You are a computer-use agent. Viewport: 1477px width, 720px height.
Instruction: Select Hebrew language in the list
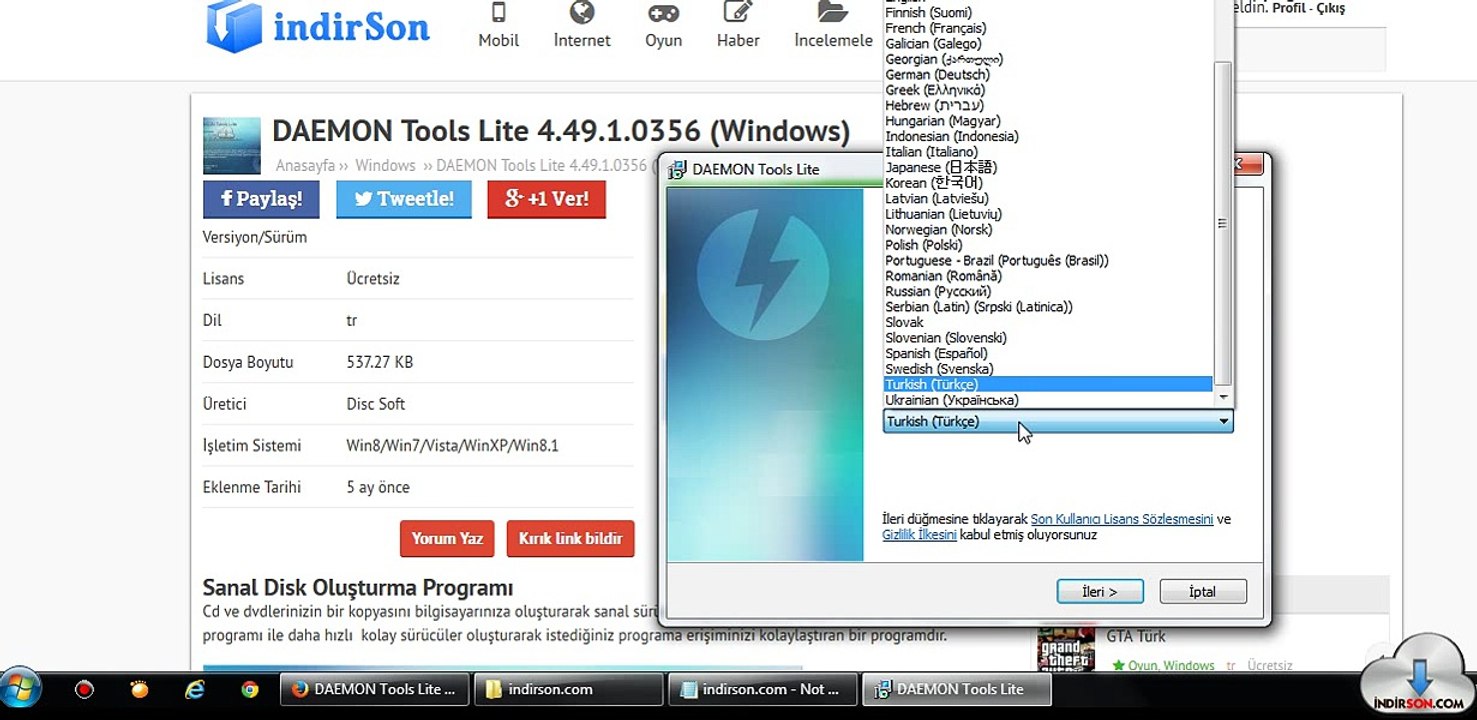tap(1048, 106)
